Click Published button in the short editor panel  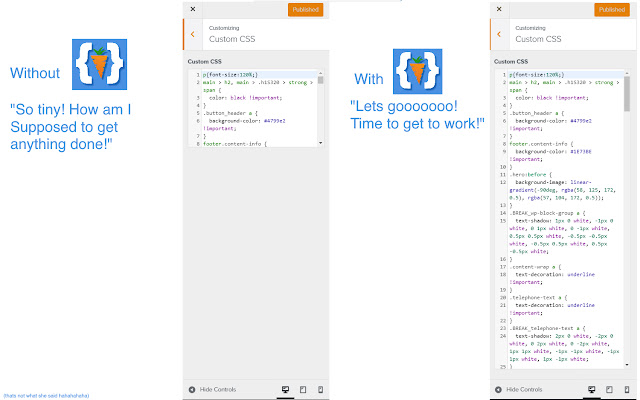point(305,9)
